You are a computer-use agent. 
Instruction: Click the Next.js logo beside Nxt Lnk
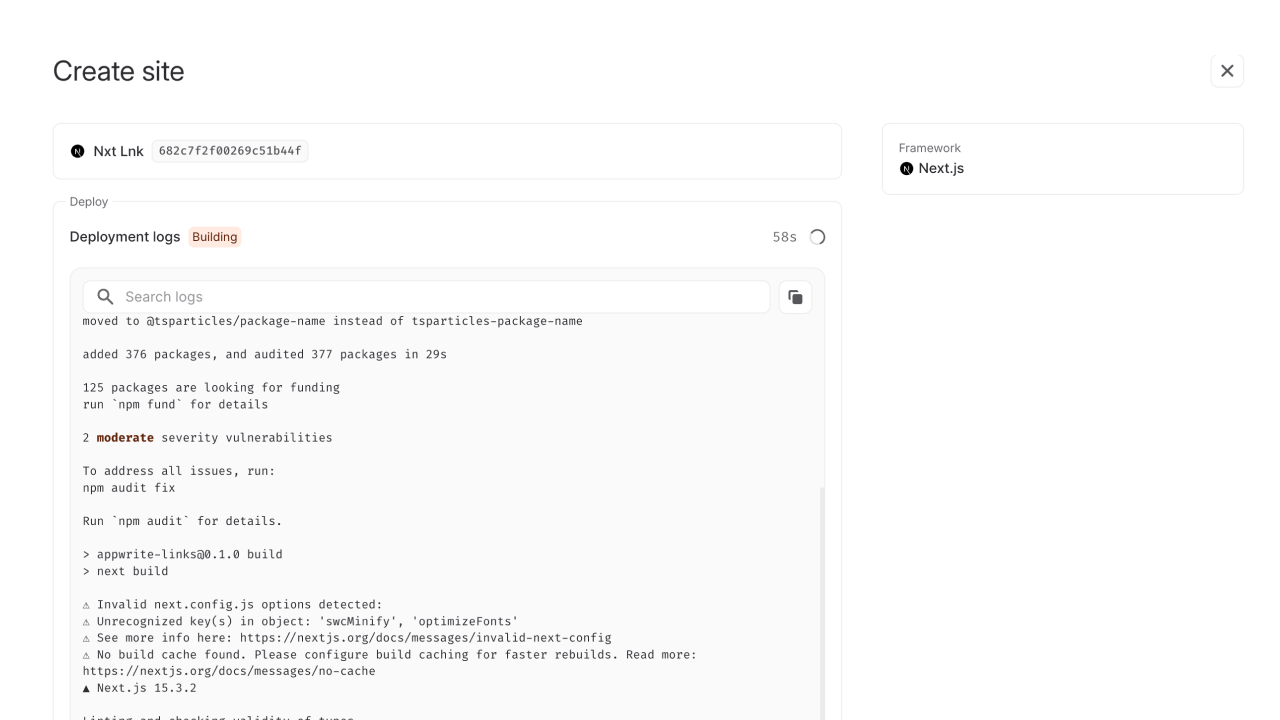click(x=78, y=151)
